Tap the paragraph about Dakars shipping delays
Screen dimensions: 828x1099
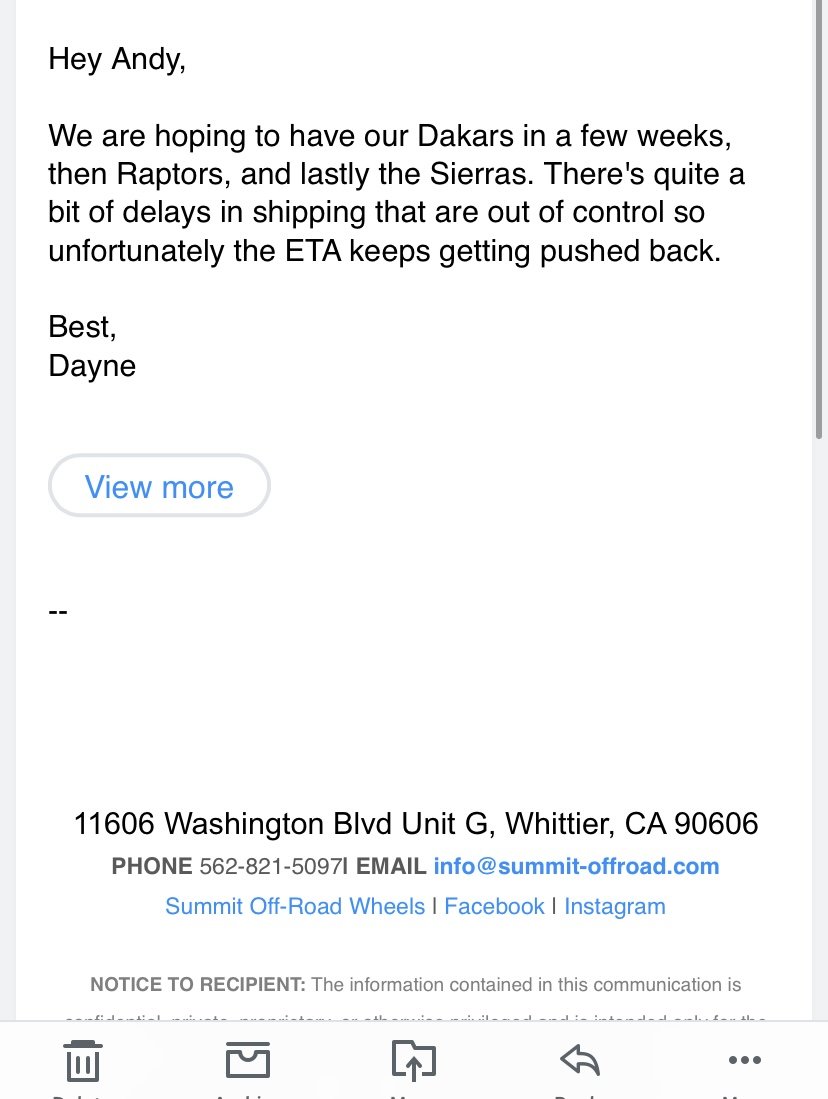tap(396, 193)
